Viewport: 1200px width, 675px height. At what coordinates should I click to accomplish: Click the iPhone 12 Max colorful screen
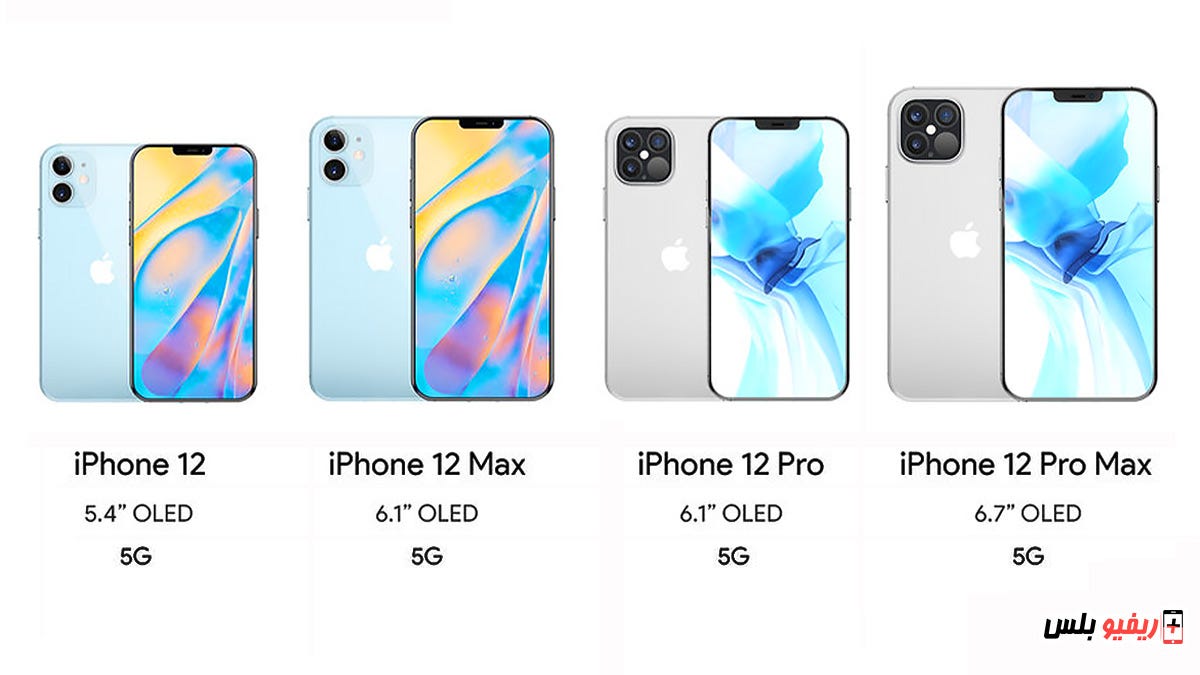click(482, 259)
